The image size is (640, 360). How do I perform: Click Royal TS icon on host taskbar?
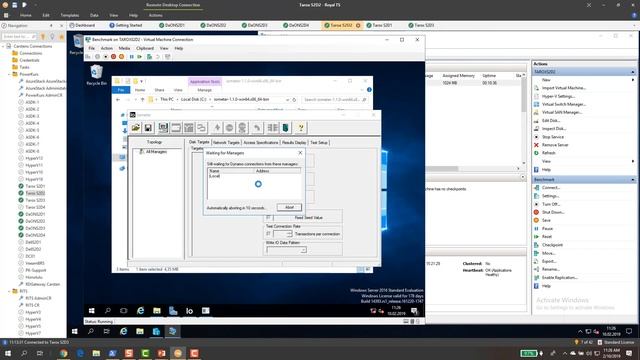pos(178,353)
